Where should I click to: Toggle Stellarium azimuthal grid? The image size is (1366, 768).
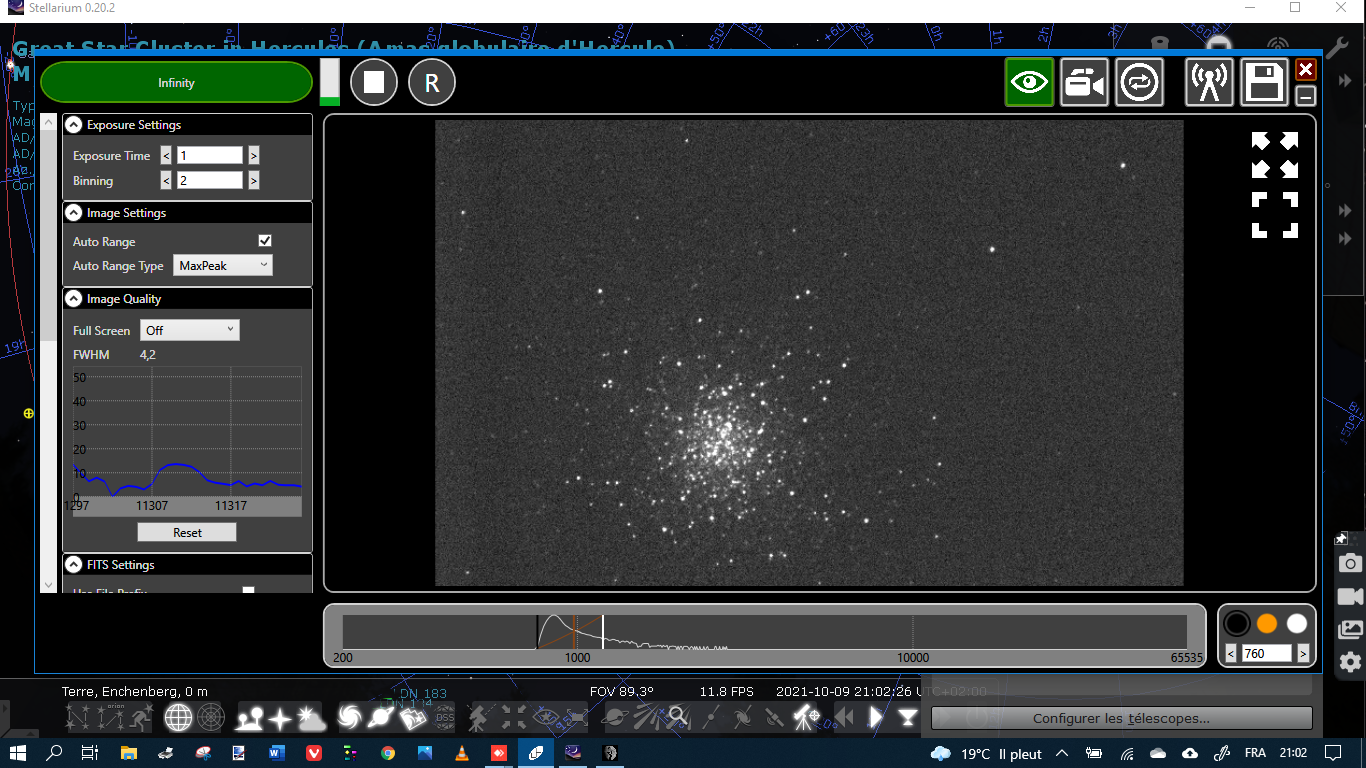(x=210, y=717)
